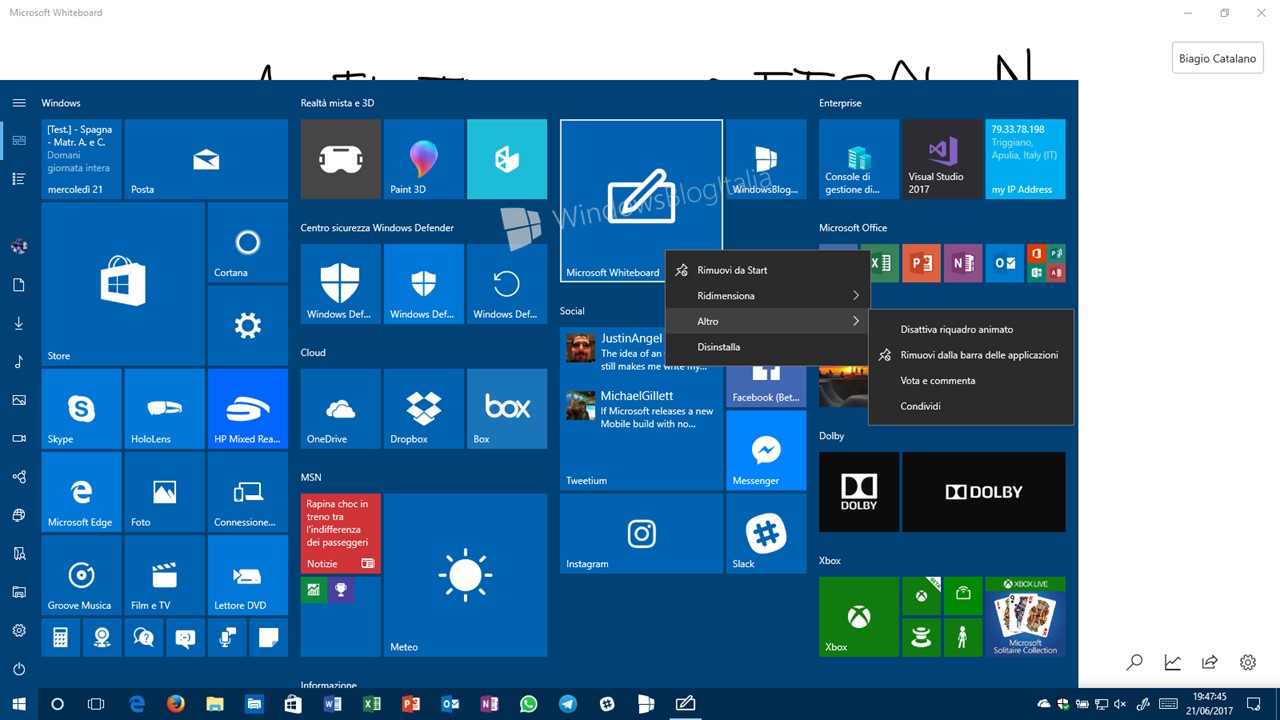This screenshot has height=720, width=1280.
Task: Open the PowerPoint tile in Microsoft Office group
Action: (921, 263)
